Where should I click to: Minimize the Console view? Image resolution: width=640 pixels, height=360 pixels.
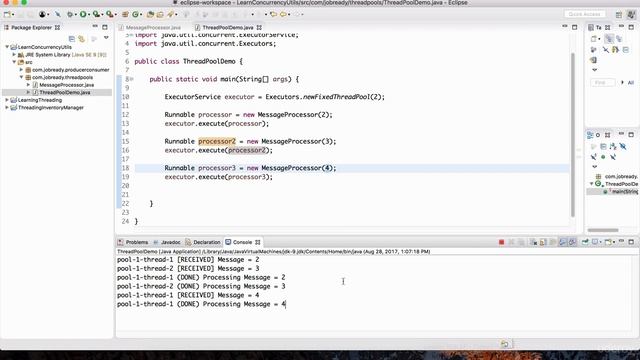pyautogui.click(x=621, y=242)
